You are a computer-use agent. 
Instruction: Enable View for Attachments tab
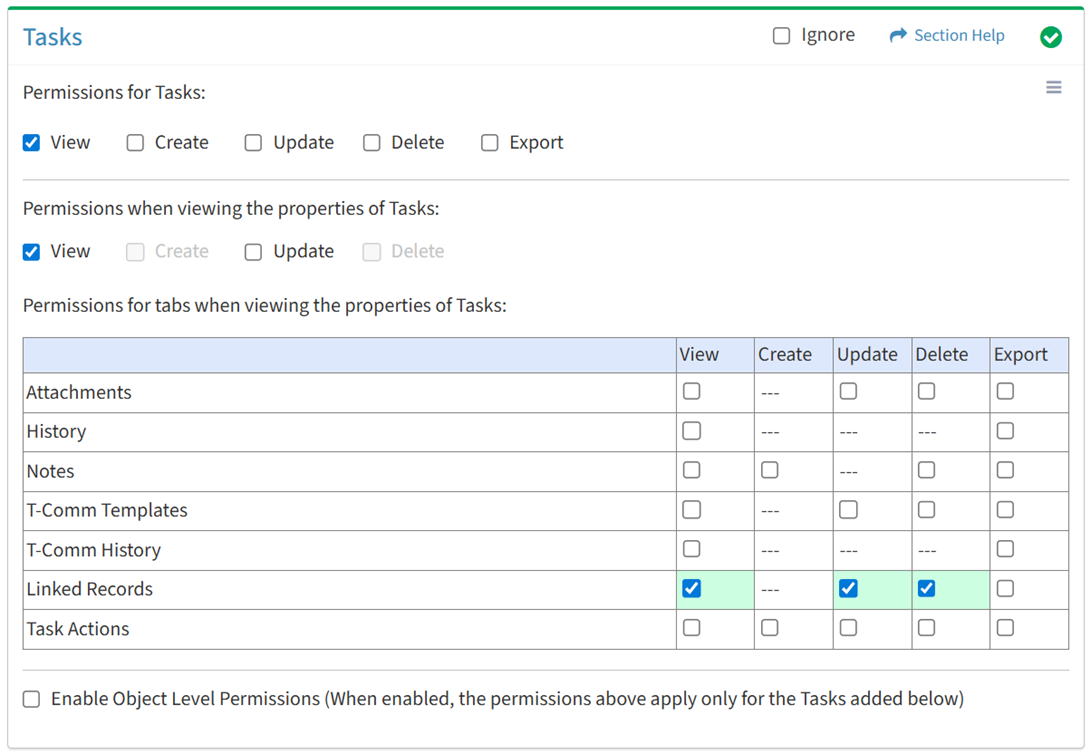[x=691, y=392]
